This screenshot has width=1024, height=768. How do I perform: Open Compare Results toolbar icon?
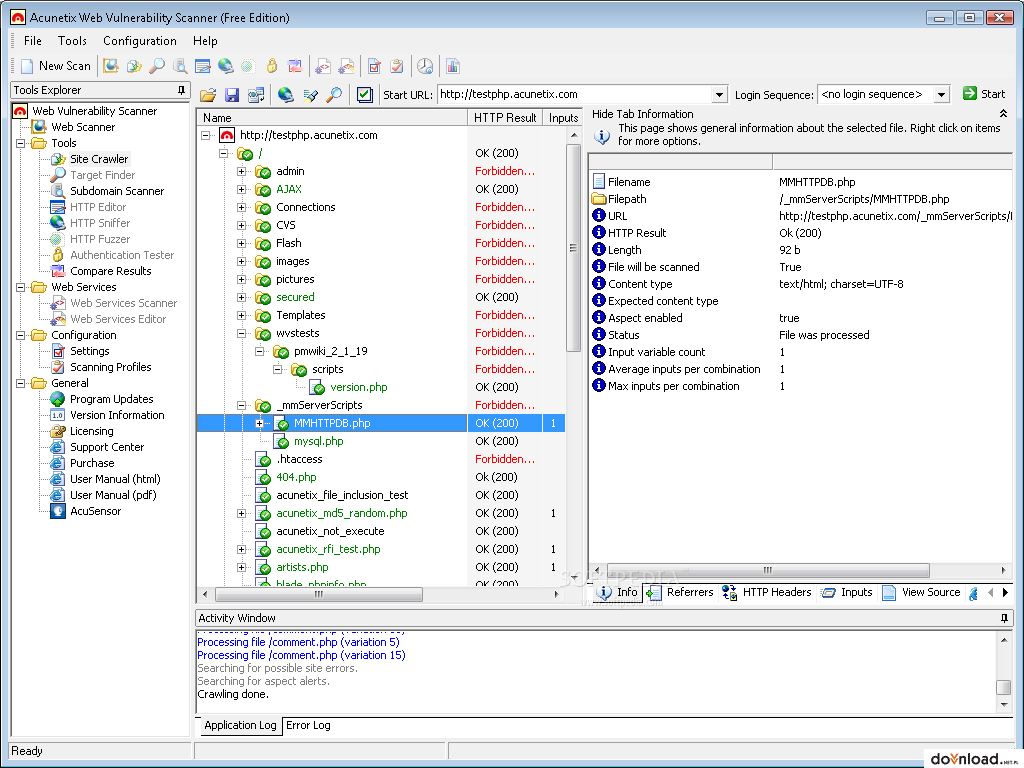(295, 66)
